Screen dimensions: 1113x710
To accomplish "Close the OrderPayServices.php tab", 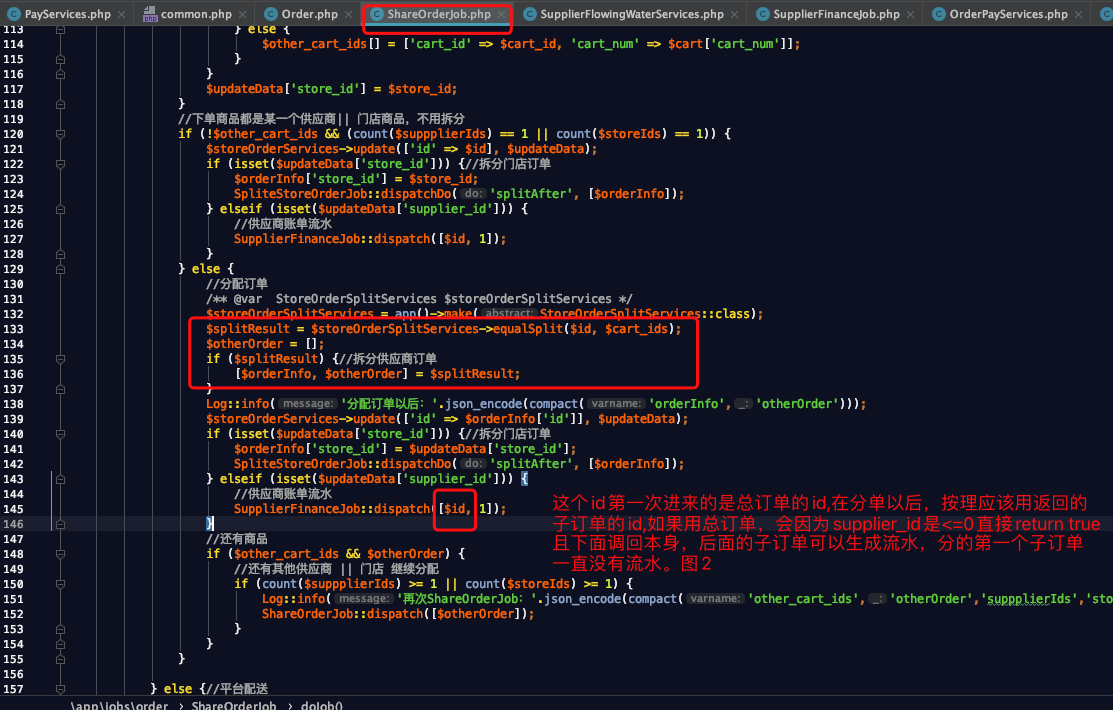I will (1079, 14).
